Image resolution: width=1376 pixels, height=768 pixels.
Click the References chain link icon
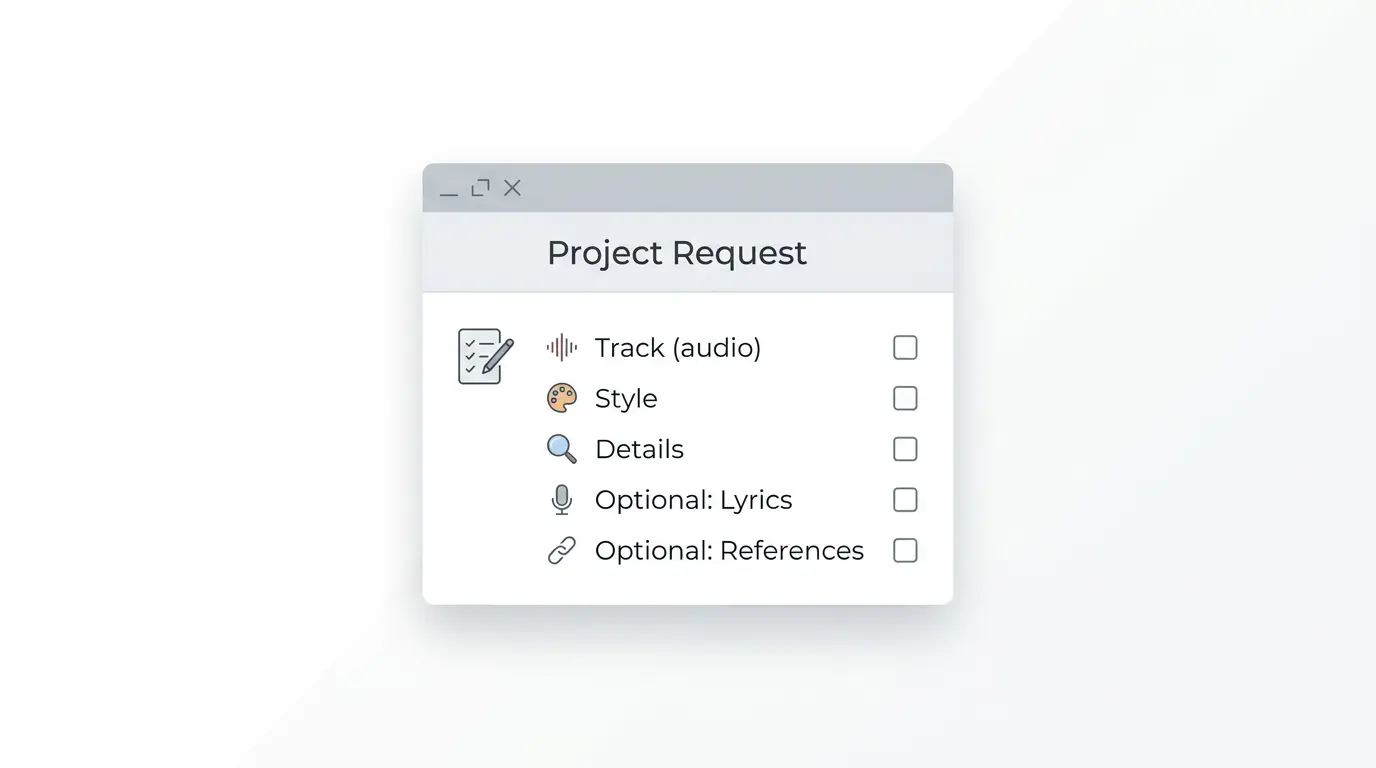pyautogui.click(x=562, y=551)
